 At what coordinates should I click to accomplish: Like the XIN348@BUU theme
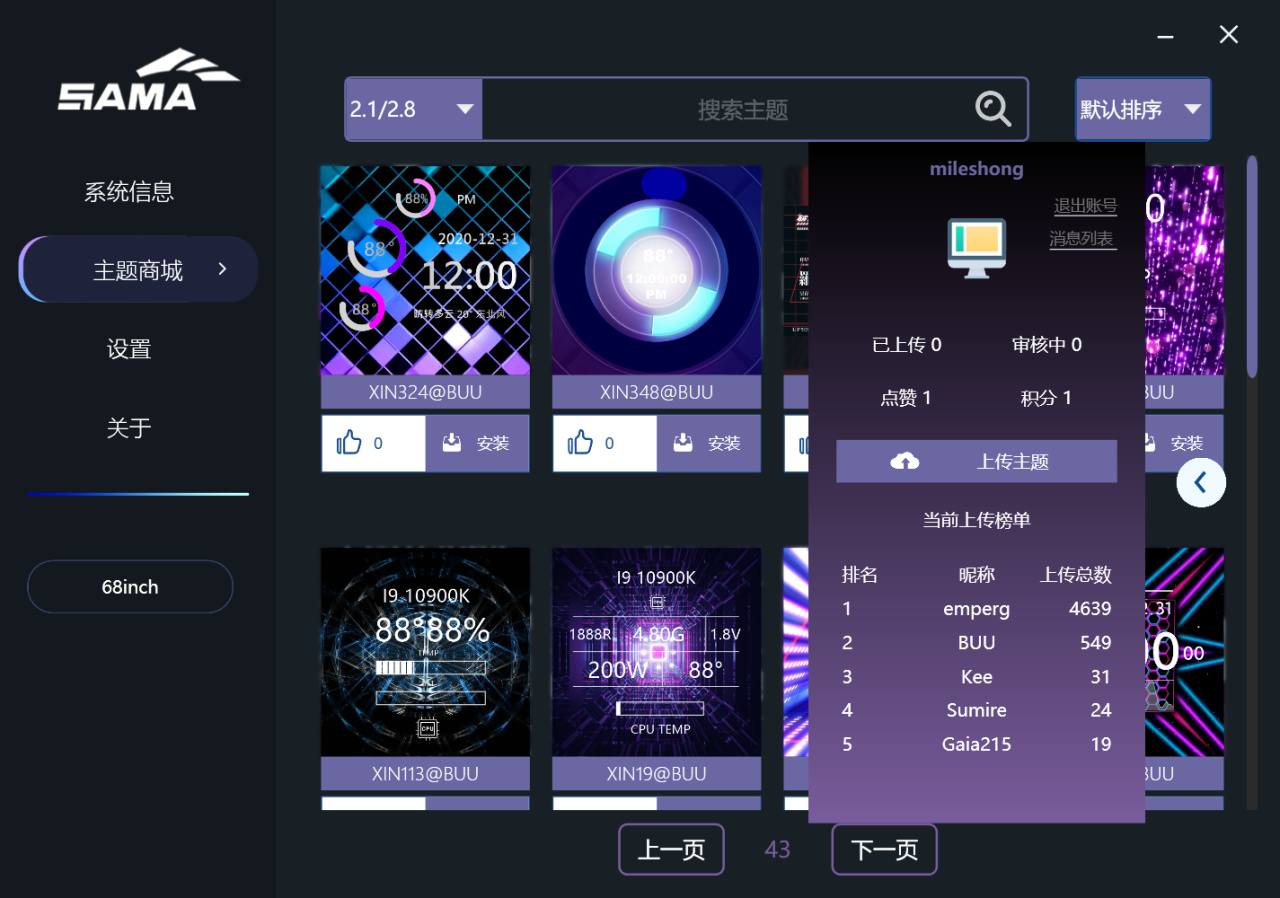[x=605, y=443]
